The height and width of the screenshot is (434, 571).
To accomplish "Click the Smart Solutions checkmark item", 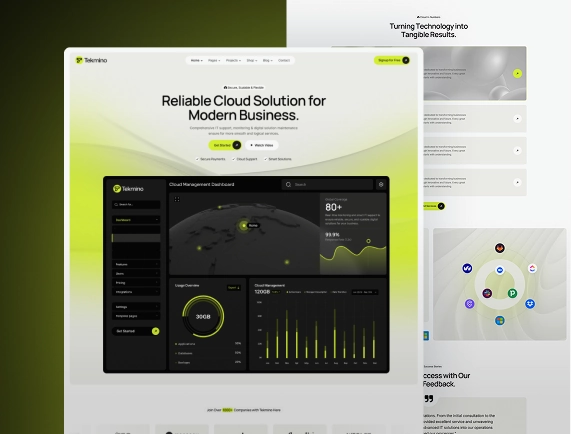I will tap(278, 159).
